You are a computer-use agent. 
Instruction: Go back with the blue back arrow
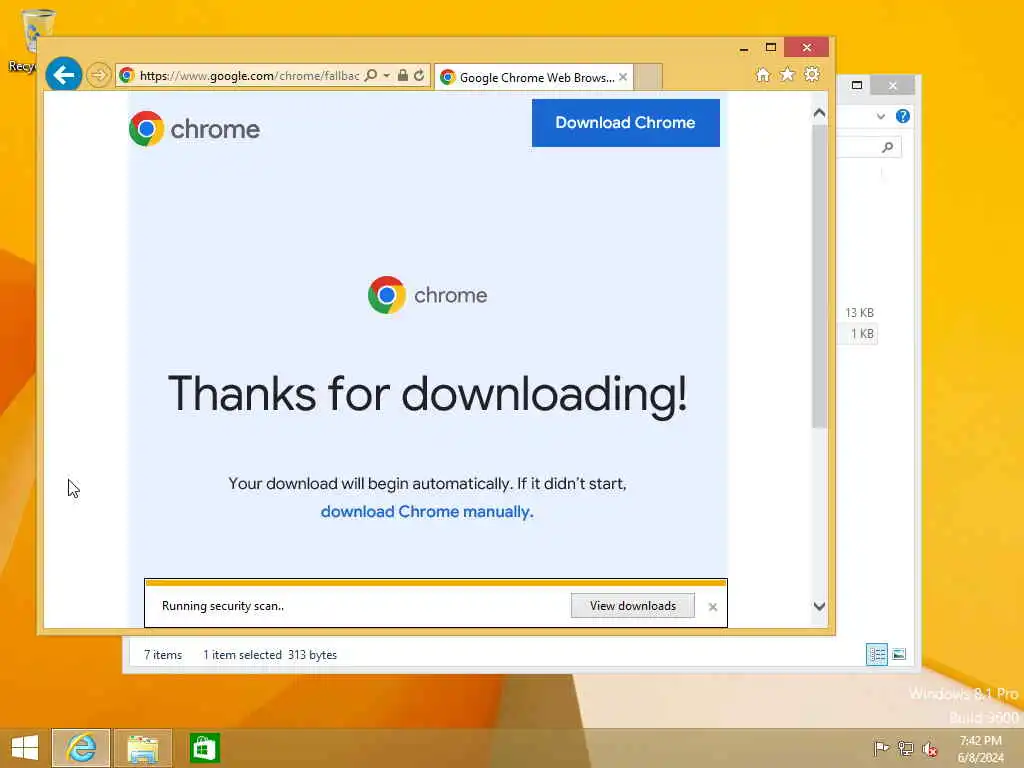[63, 75]
